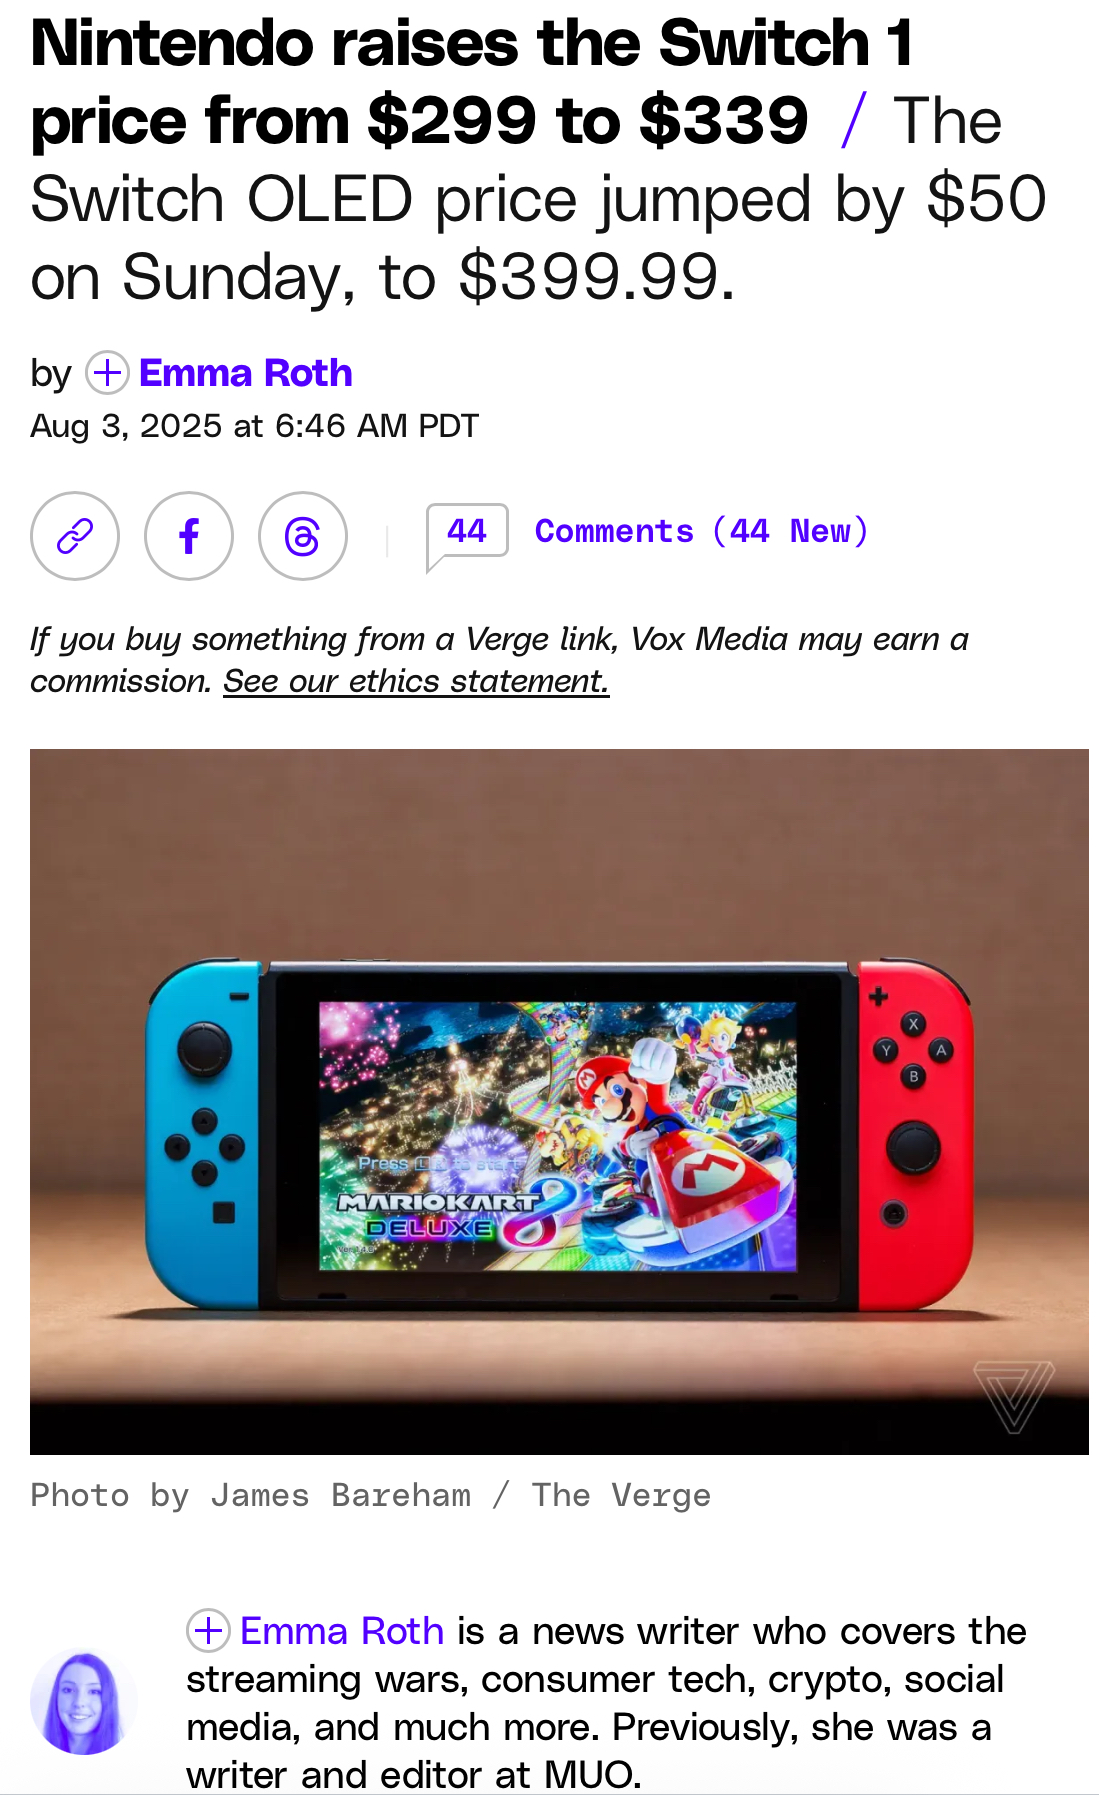Click the photo credit James Bareham caption
1099x1795 pixels.
click(x=371, y=1495)
